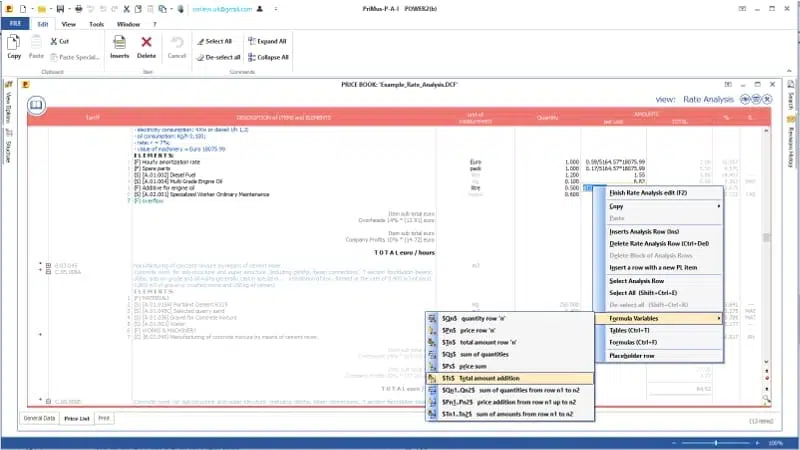Click De-select all in Commands group
Screen dimensions: 800x450
pos(218,57)
